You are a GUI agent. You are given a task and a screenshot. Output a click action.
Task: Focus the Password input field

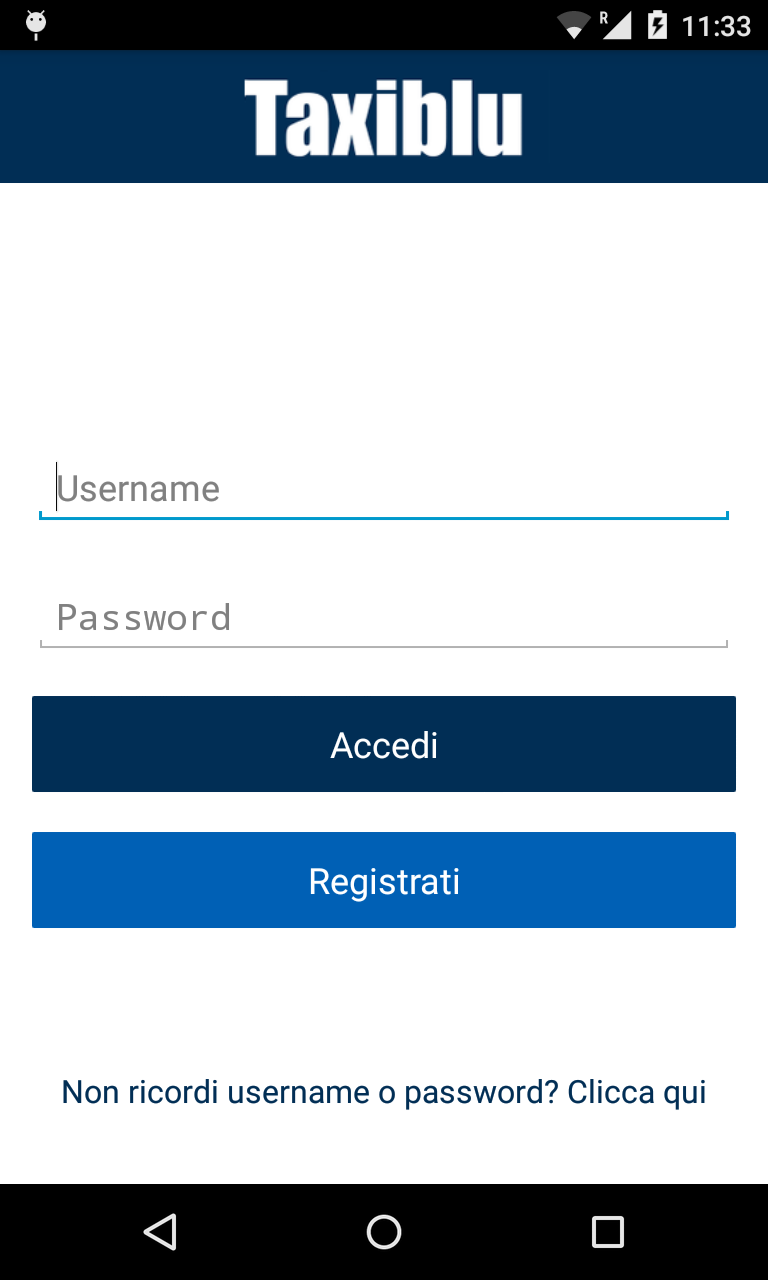tap(384, 617)
